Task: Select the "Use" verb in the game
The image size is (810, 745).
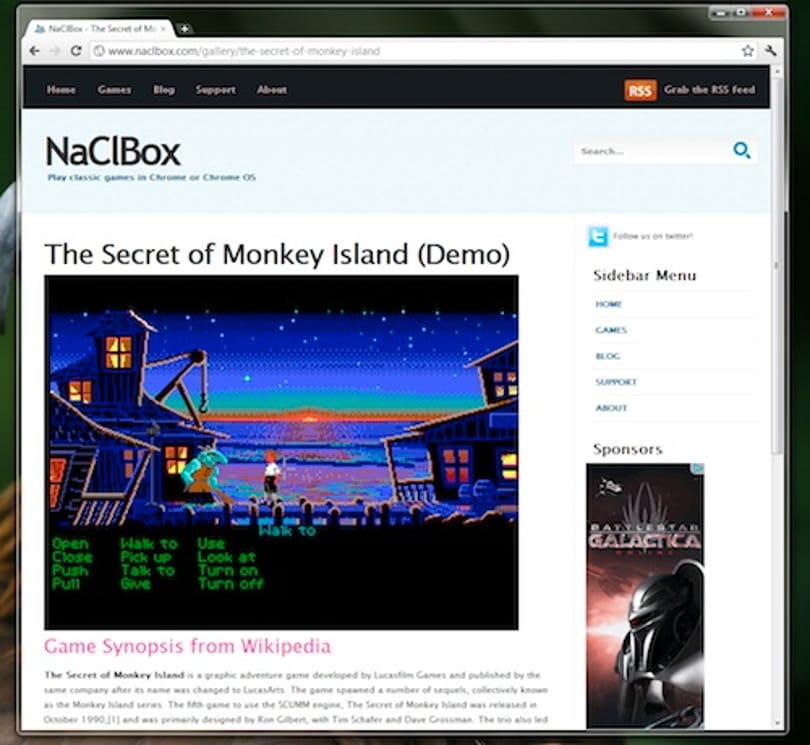Action: [211, 544]
